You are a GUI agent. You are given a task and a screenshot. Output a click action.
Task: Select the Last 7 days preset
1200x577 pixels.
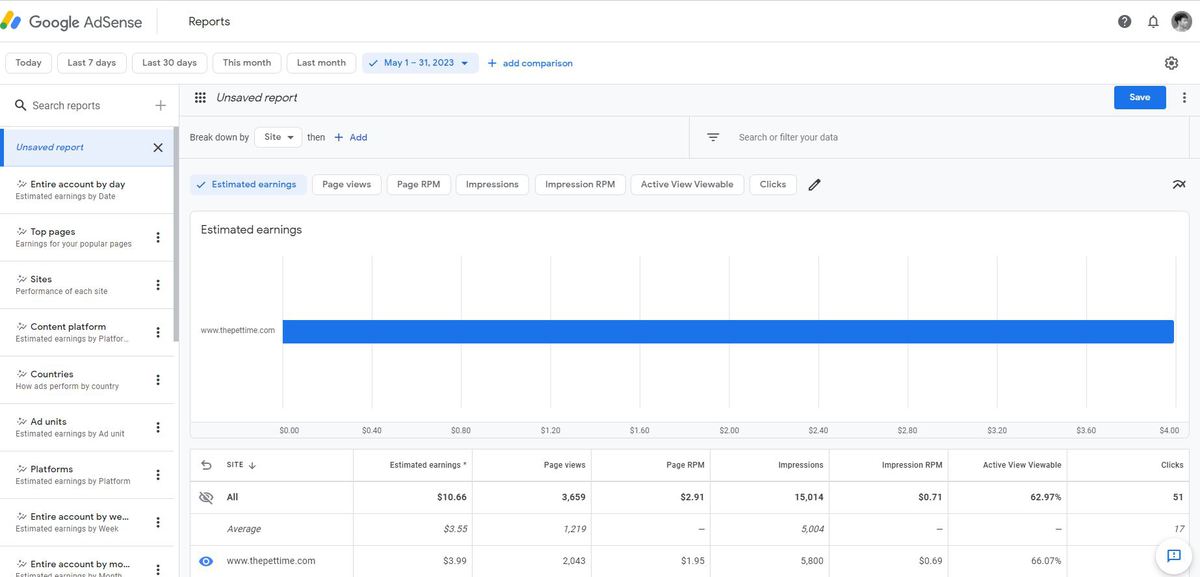[x=92, y=63]
